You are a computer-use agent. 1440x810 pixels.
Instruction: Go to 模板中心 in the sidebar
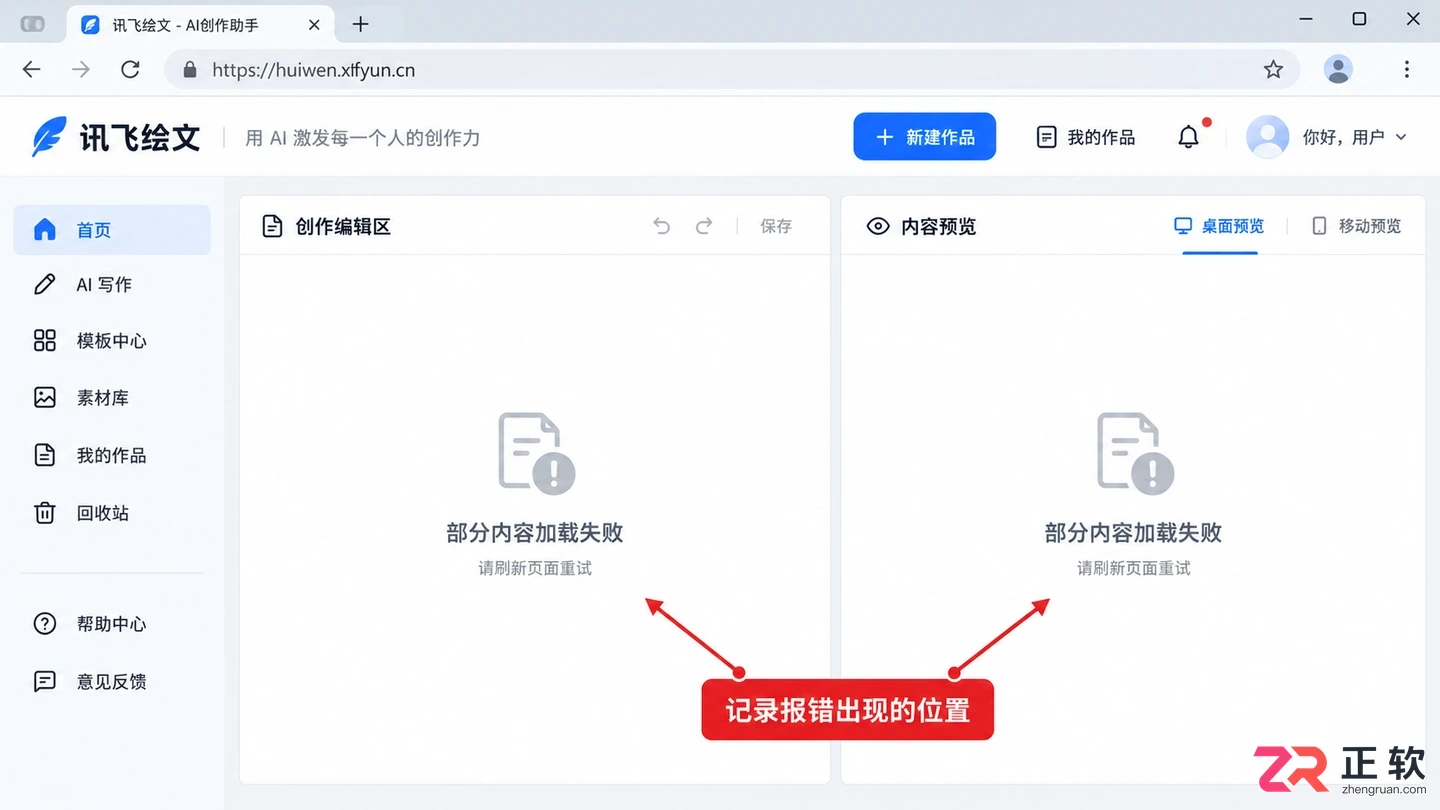112,341
